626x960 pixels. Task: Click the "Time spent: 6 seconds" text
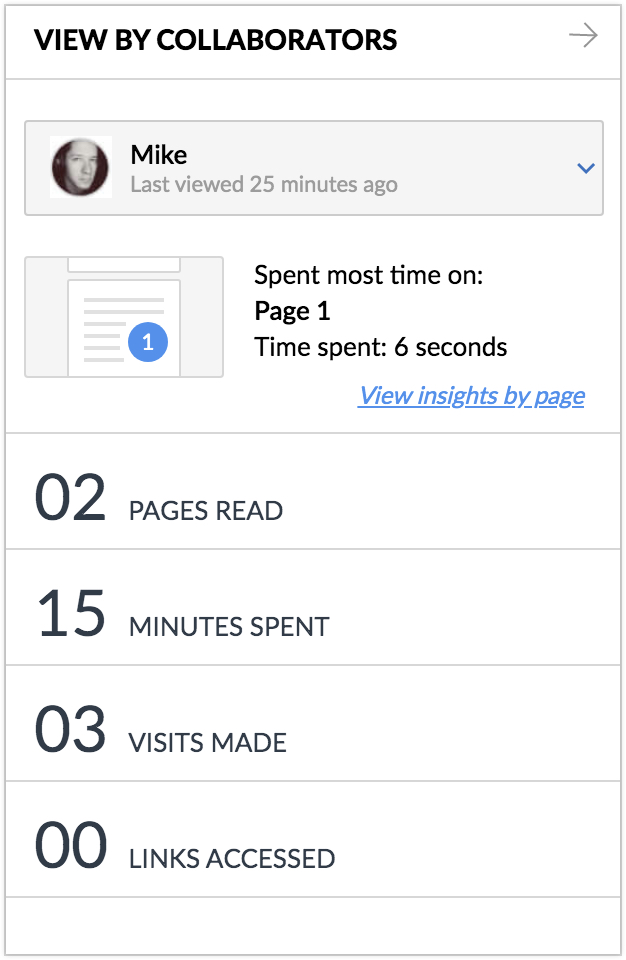coord(381,347)
